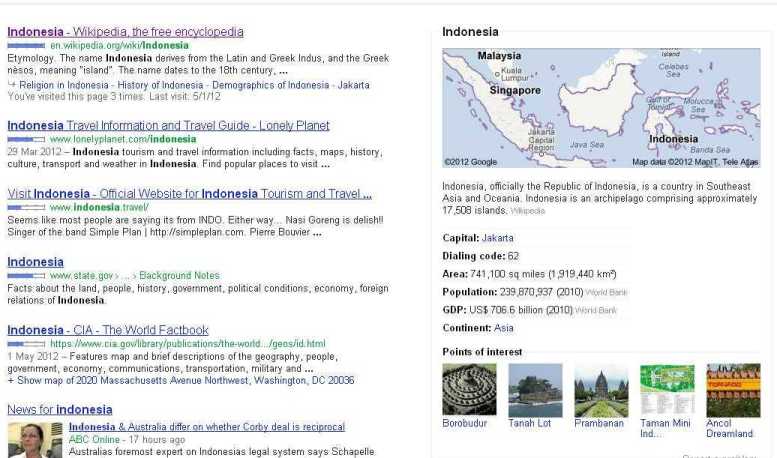Click the en.wikipedia.org/wiki/Indonesia URL
The image size is (777, 458).
pyautogui.click(x=119, y=46)
